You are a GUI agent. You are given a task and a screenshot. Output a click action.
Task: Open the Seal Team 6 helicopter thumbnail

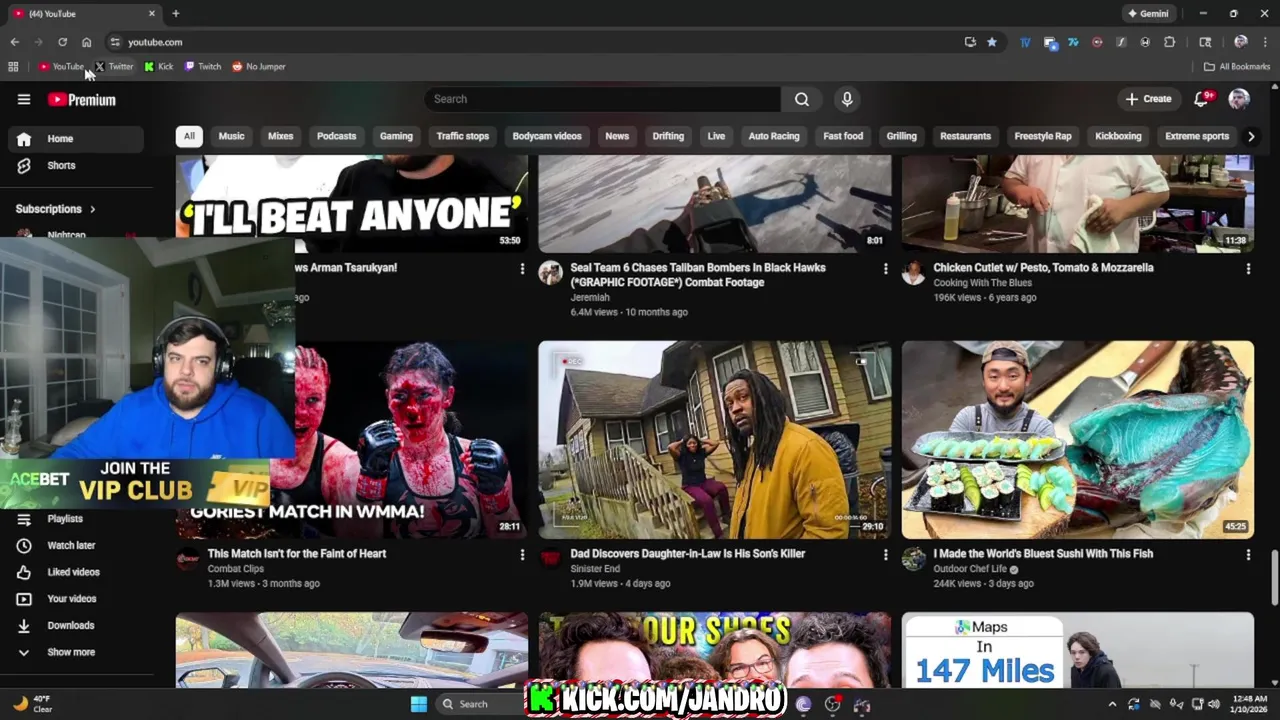coord(715,203)
